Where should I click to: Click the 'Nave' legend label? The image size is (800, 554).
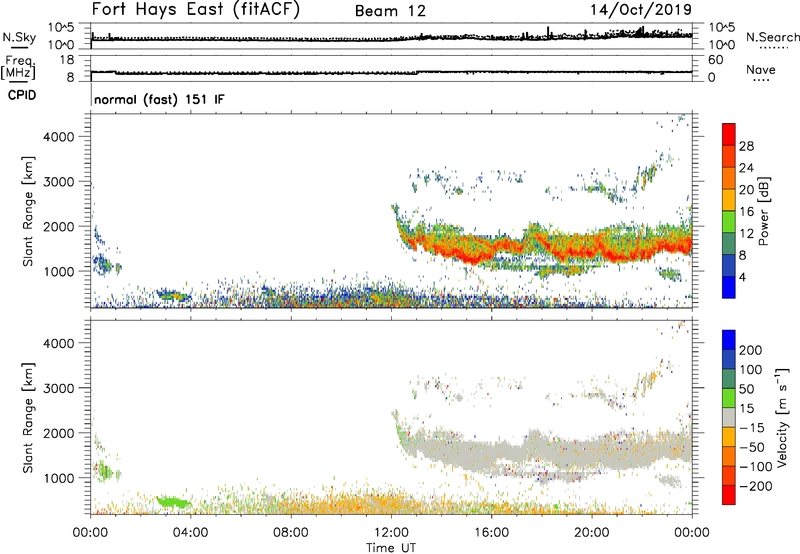pos(761,69)
